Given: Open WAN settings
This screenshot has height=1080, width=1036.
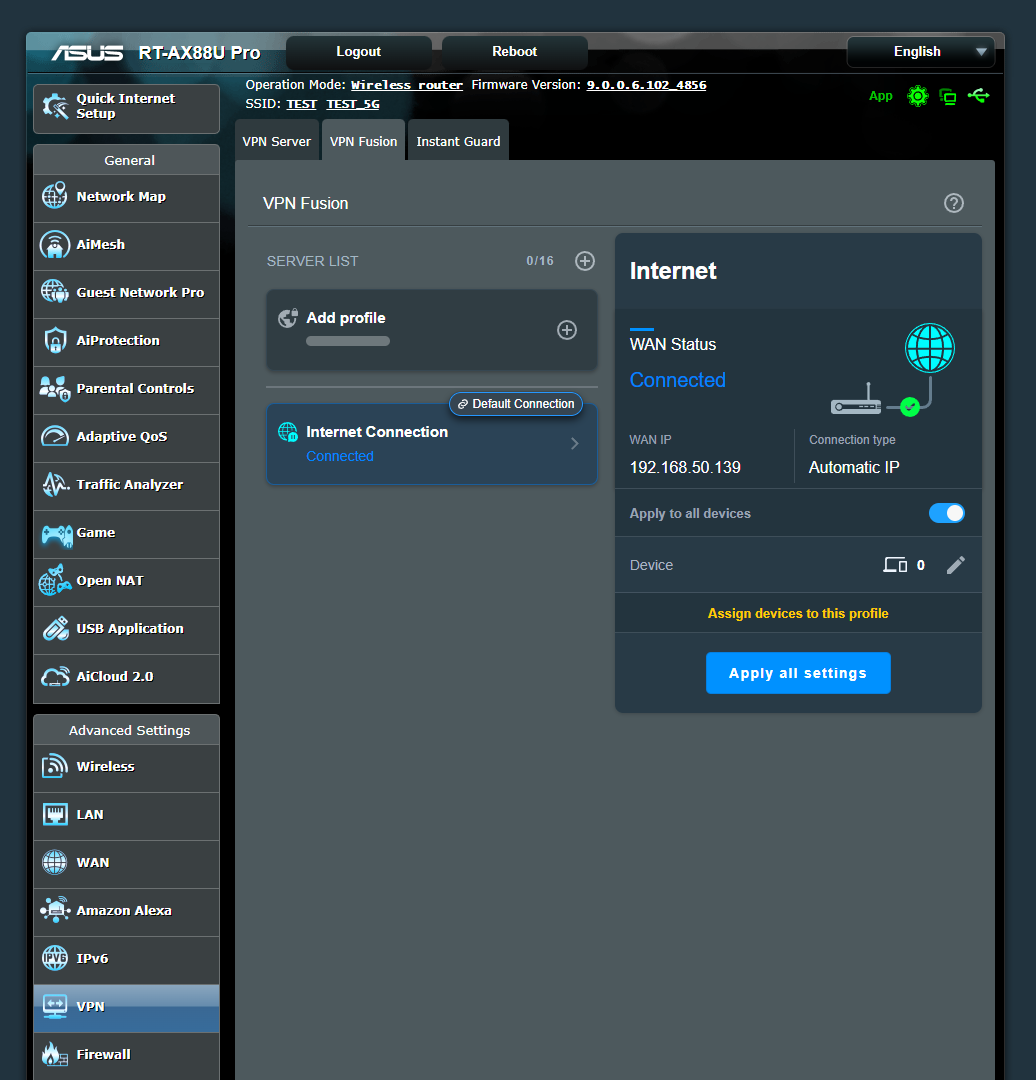Looking at the screenshot, I should coord(126,864).
